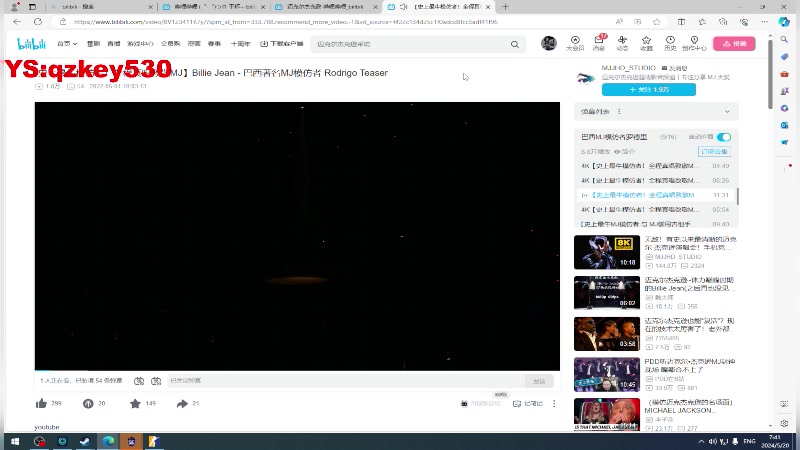Image resolution: width=800 pixels, height=450 pixels.
Task: Click the browser refresh button
Action: coord(38,22)
